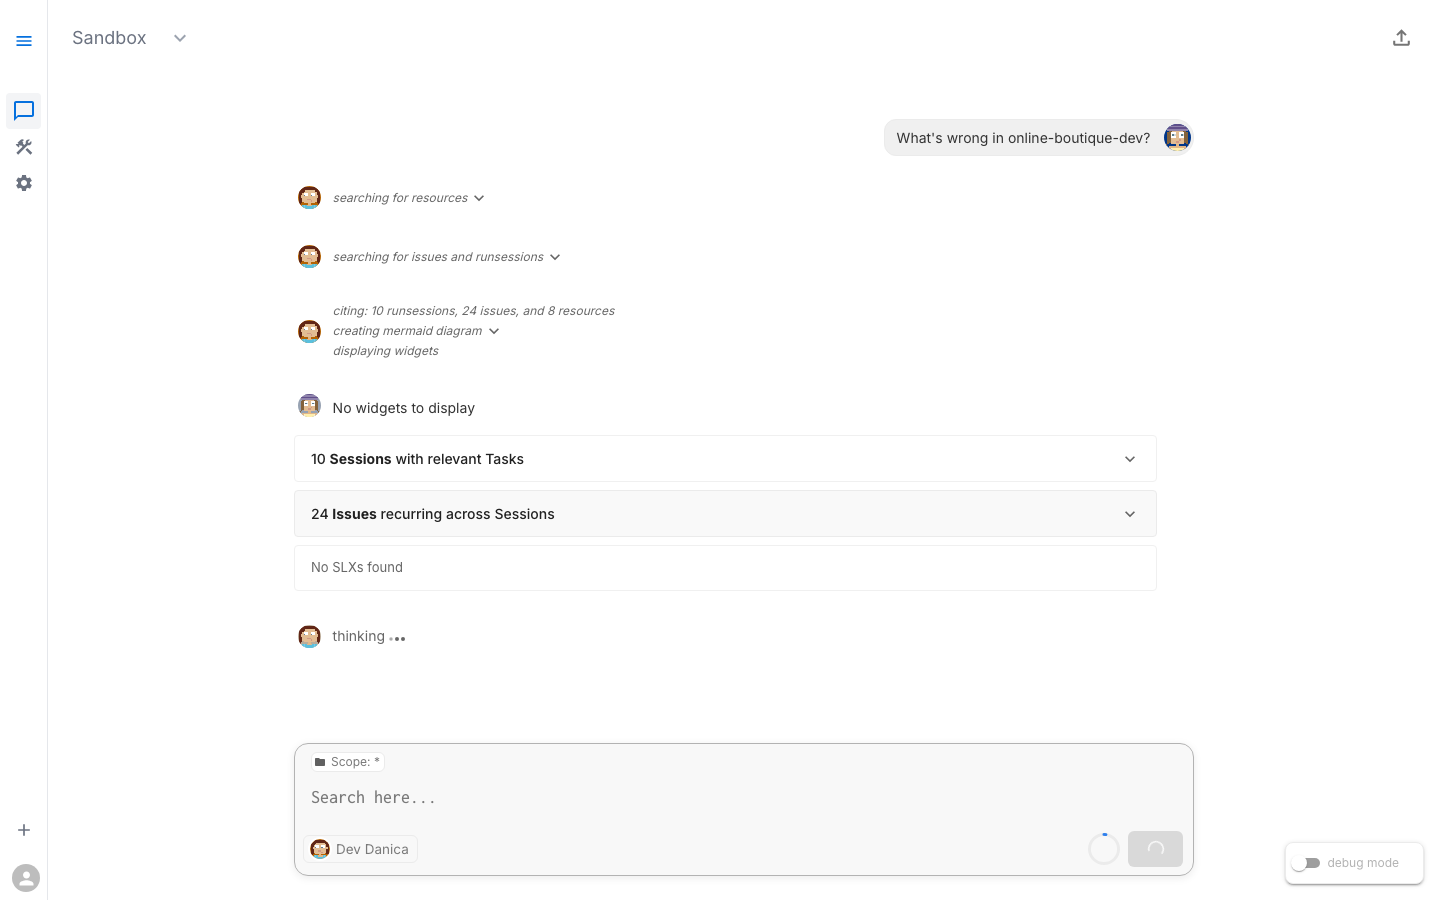Click the user avatar beside the question
The image size is (1440, 900).
coord(1177,137)
